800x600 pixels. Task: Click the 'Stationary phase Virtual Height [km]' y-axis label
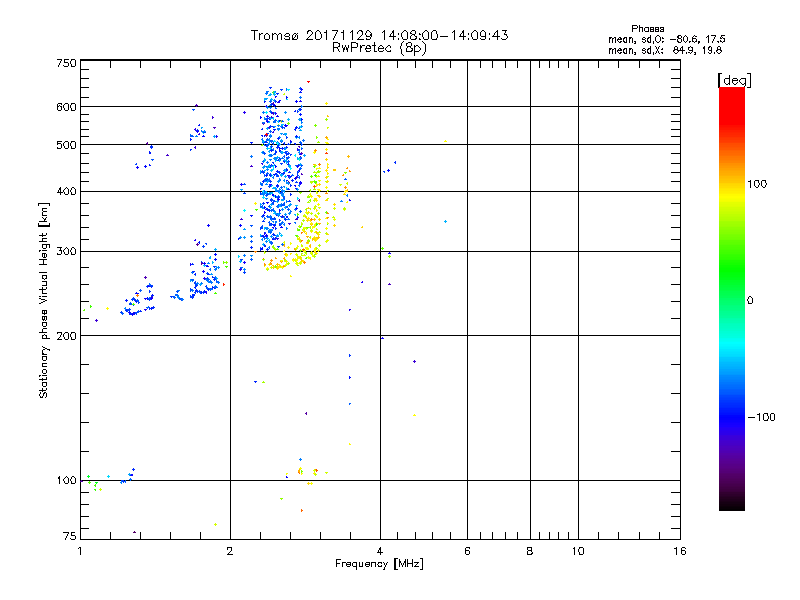(44, 300)
